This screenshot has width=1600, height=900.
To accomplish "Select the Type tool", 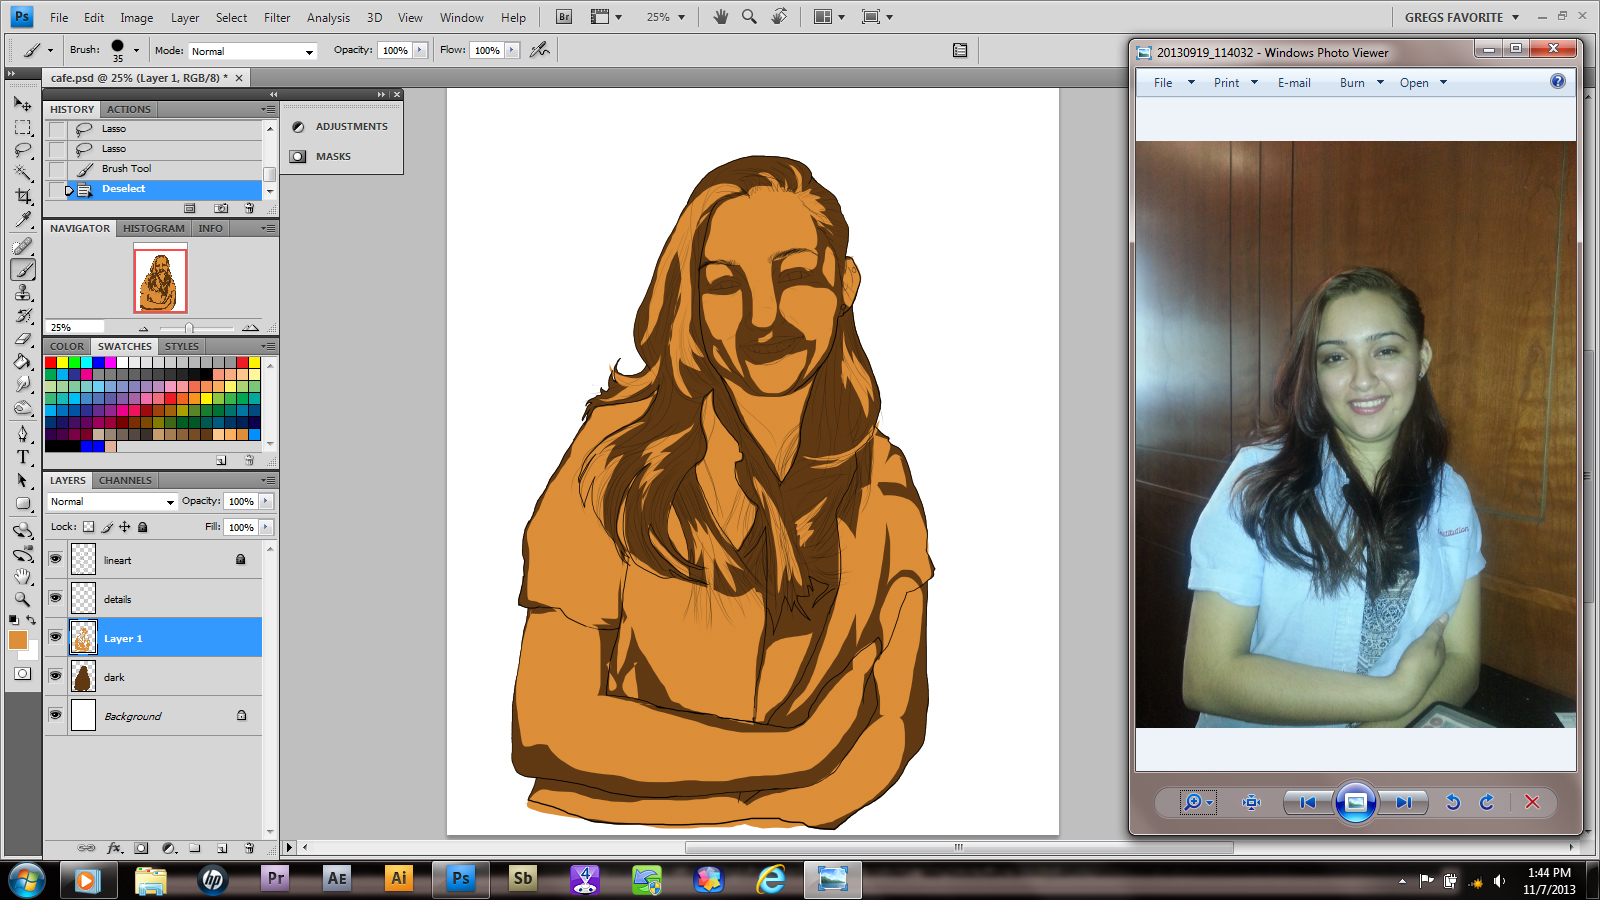I will pyautogui.click(x=23, y=457).
